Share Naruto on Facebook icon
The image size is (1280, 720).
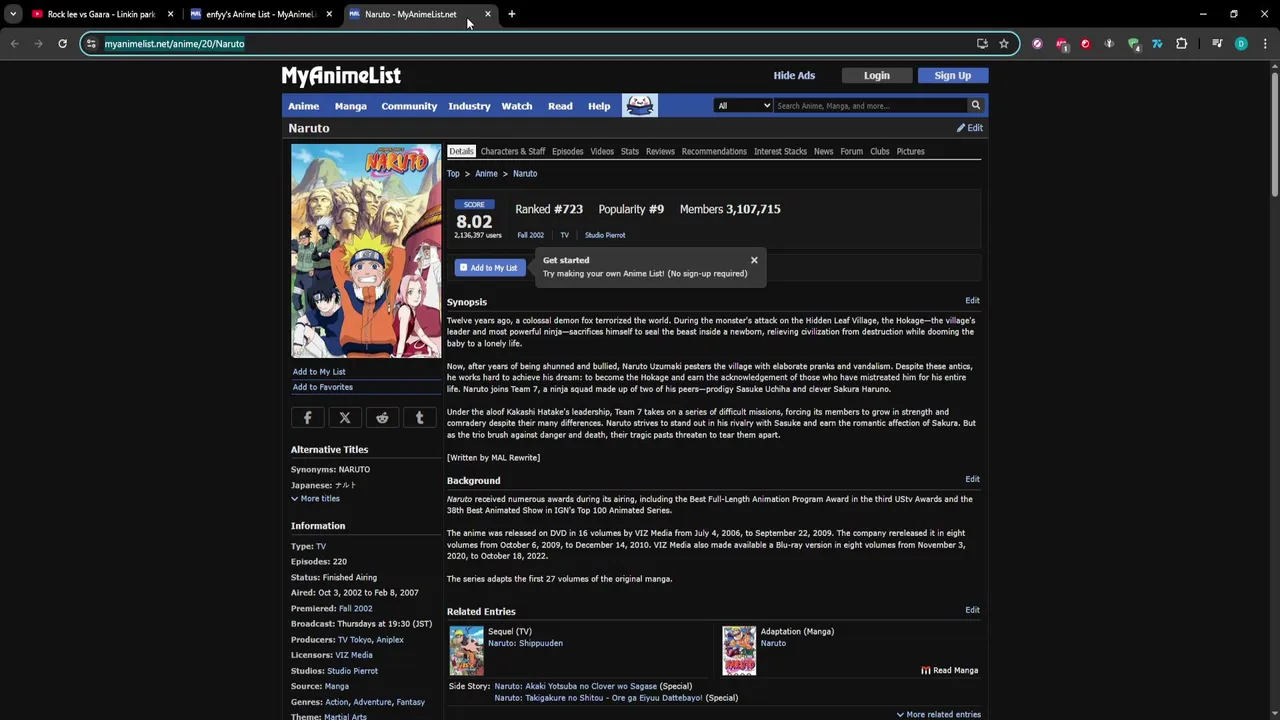click(x=308, y=418)
